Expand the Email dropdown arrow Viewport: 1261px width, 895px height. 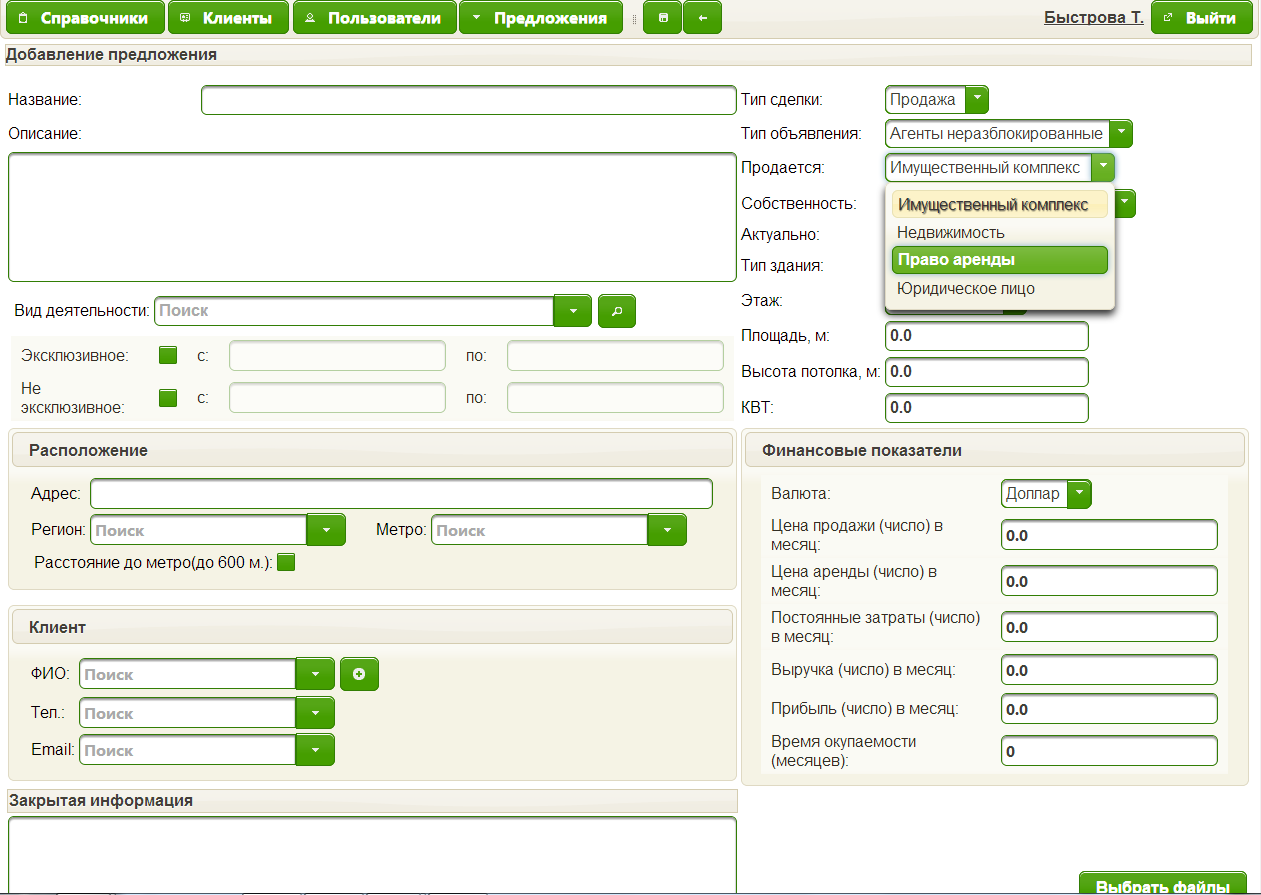tap(315, 750)
